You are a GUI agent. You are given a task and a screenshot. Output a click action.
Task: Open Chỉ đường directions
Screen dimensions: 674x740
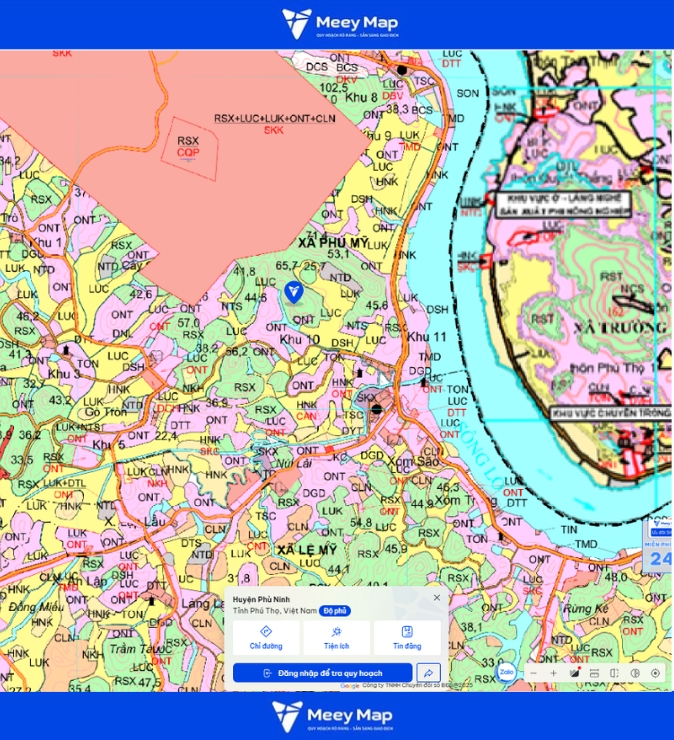[x=266, y=638]
